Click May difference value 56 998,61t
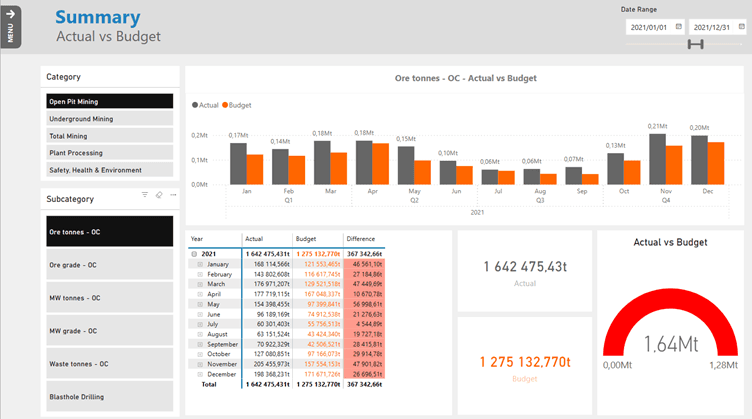 pyautogui.click(x=367, y=304)
